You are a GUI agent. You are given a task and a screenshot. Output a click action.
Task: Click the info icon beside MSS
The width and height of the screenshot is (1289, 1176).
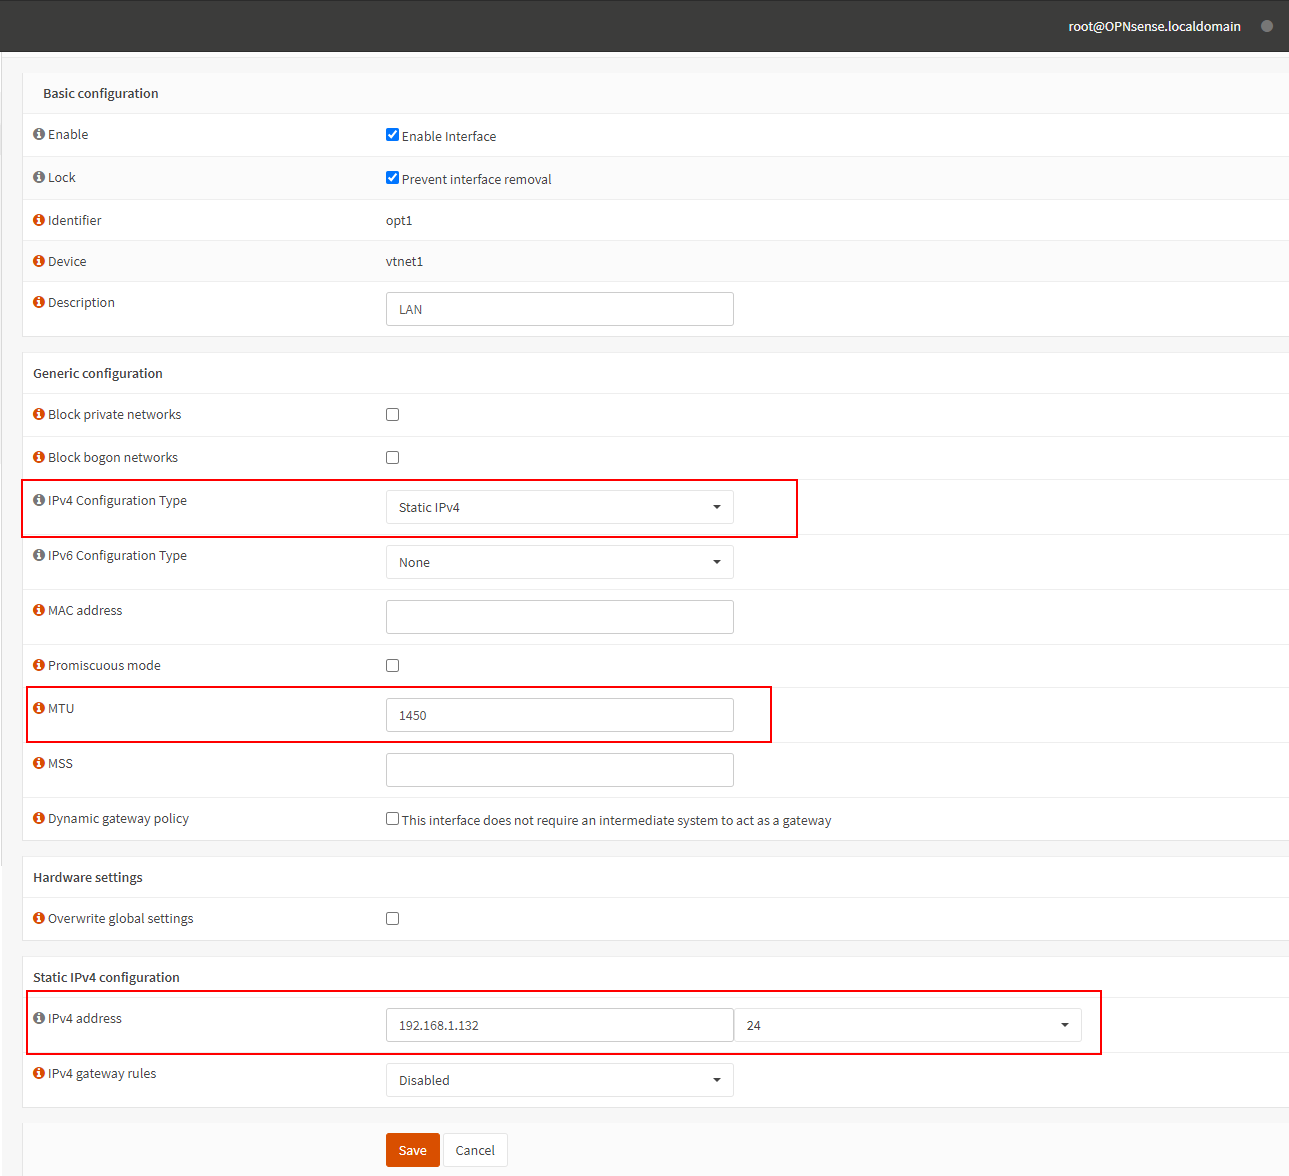[39, 763]
